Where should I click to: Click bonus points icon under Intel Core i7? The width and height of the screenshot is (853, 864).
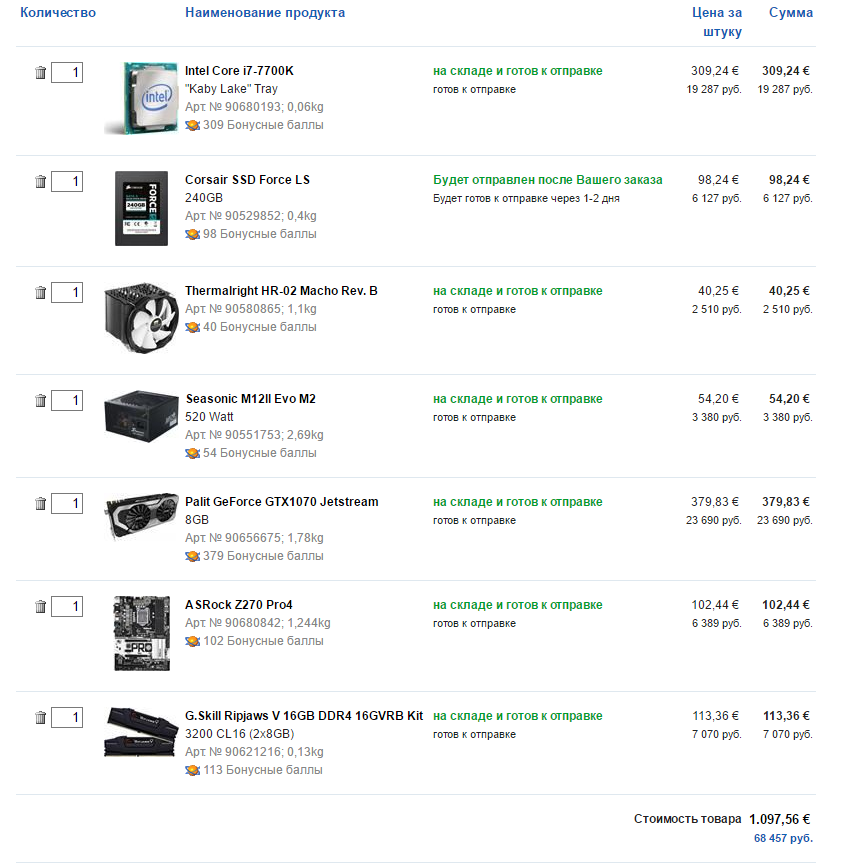point(192,125)
